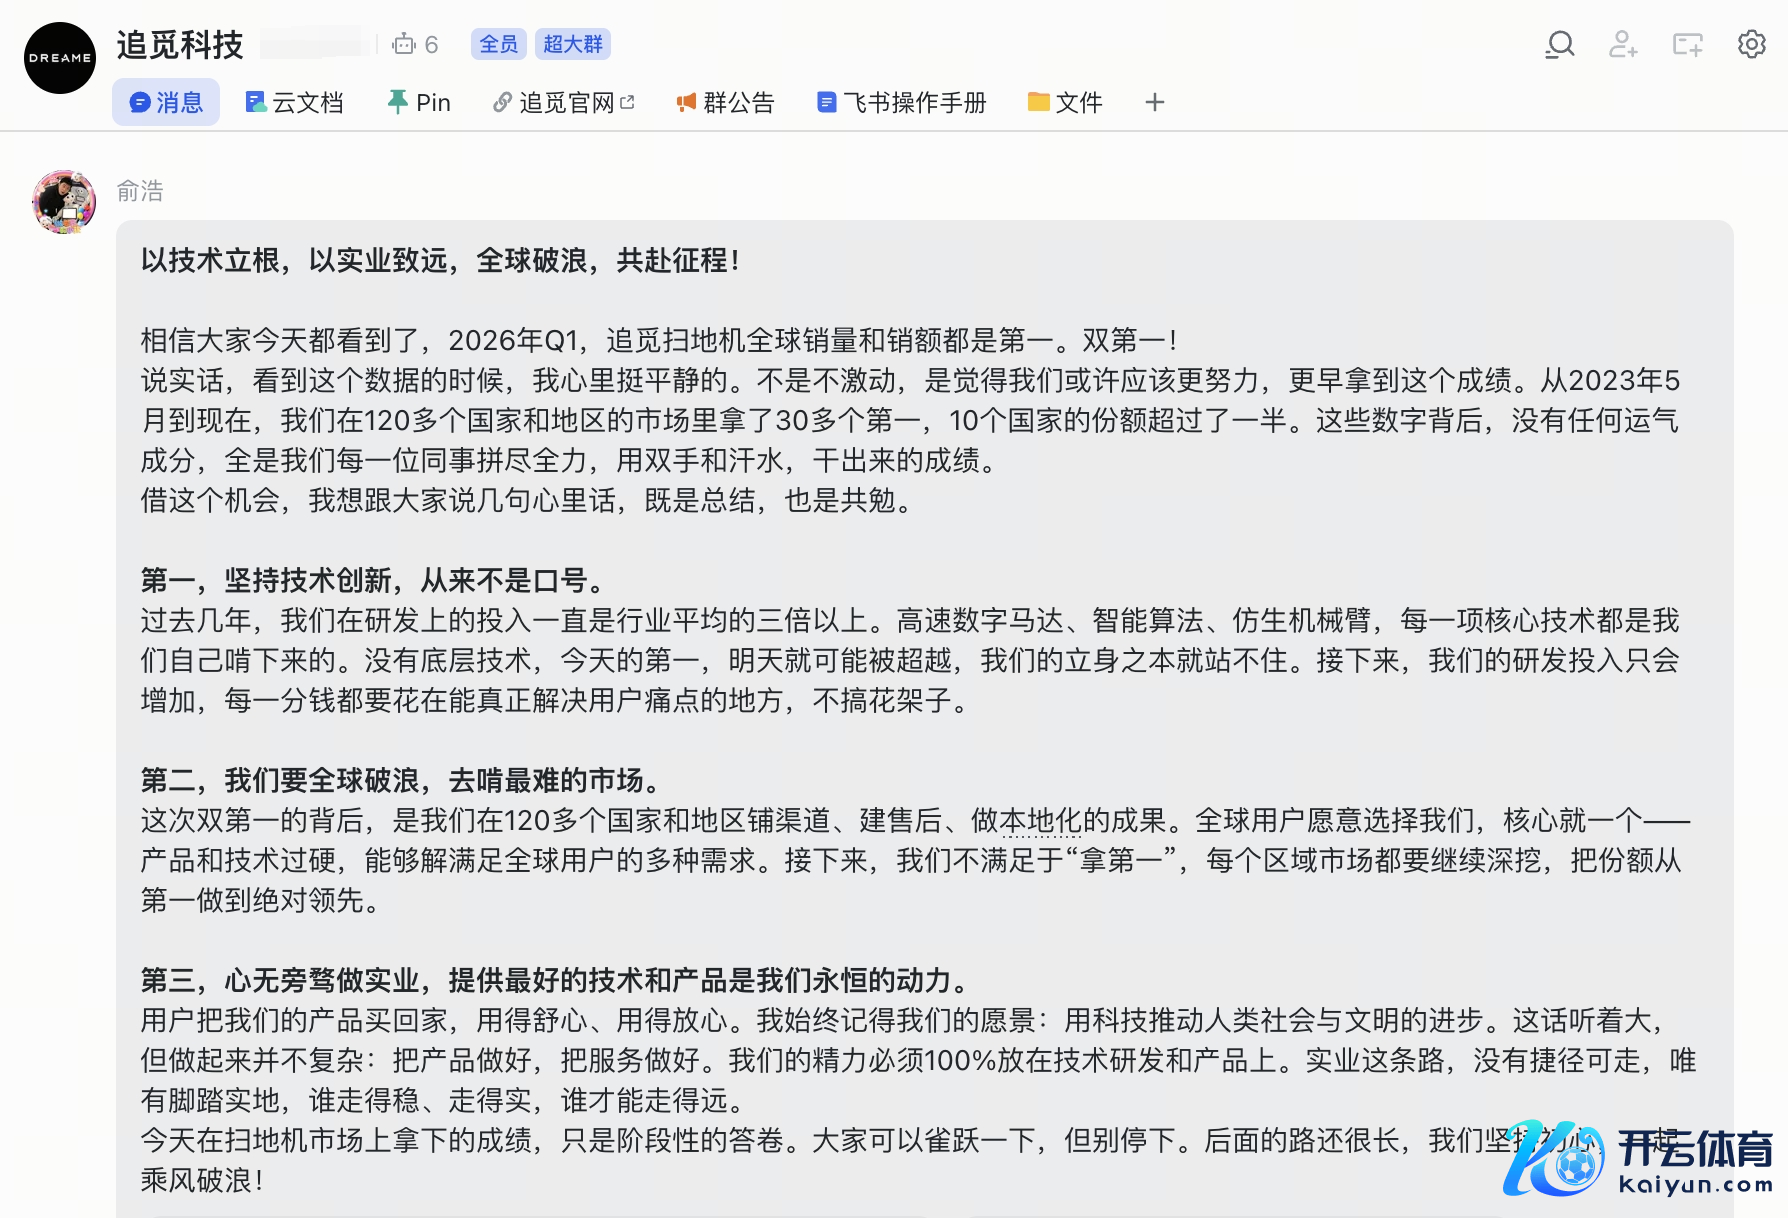Click the external-link arrow after 追觅官网
1788x1218 pixels.
pyautogui.click(x=627, y=102)
